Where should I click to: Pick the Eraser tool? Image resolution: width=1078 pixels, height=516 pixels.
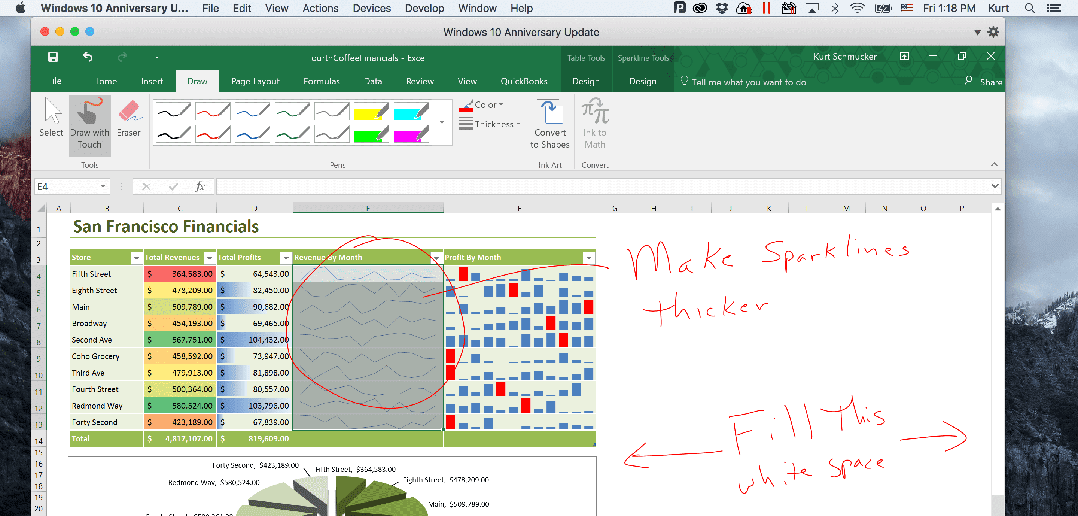(129, 118)
